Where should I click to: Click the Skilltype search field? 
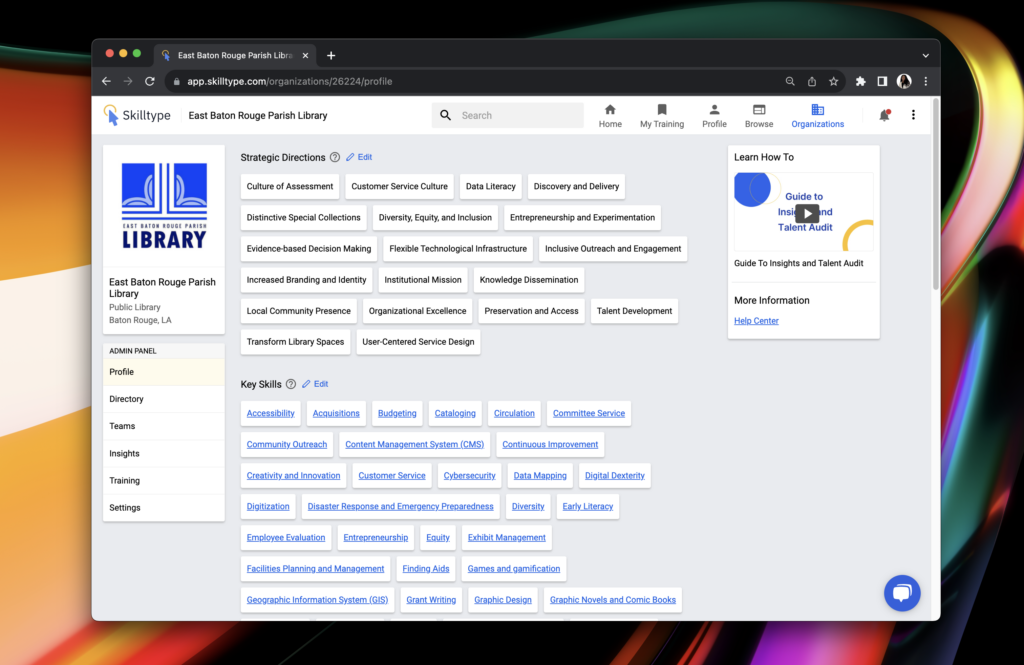coord(518,115)
